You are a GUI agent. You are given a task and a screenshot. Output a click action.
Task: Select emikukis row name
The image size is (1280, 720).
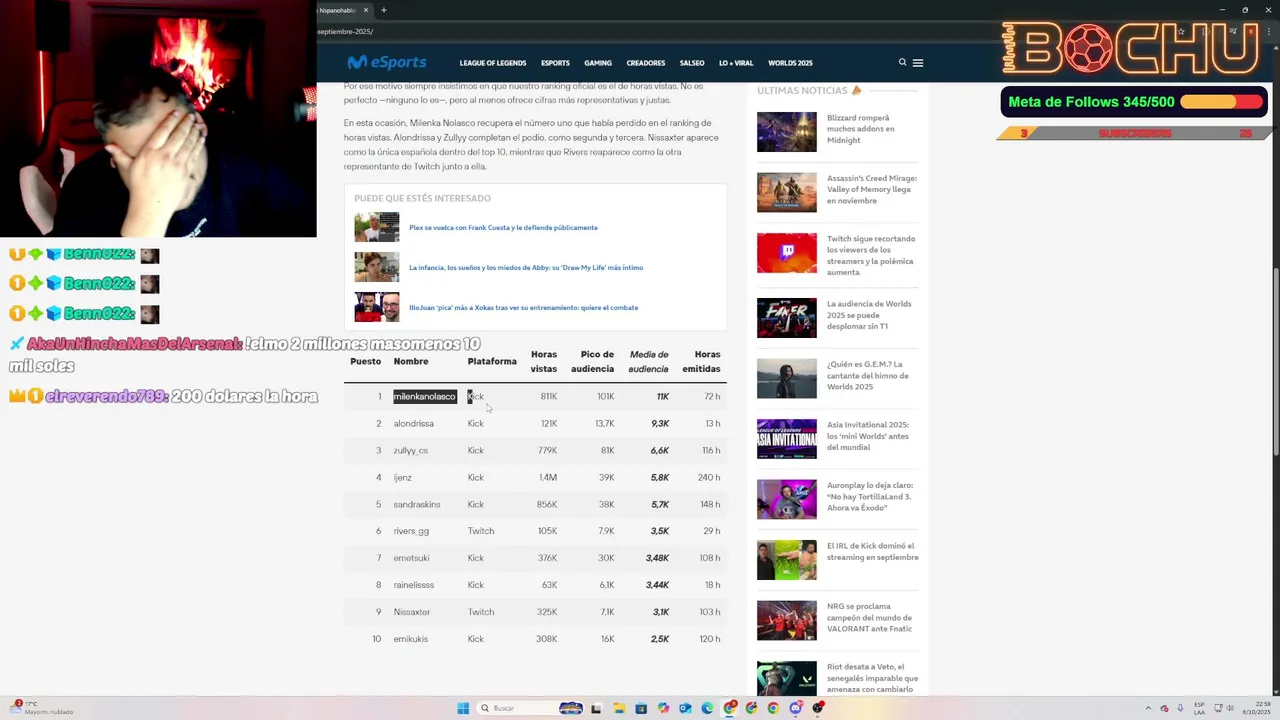coord(410,639)
